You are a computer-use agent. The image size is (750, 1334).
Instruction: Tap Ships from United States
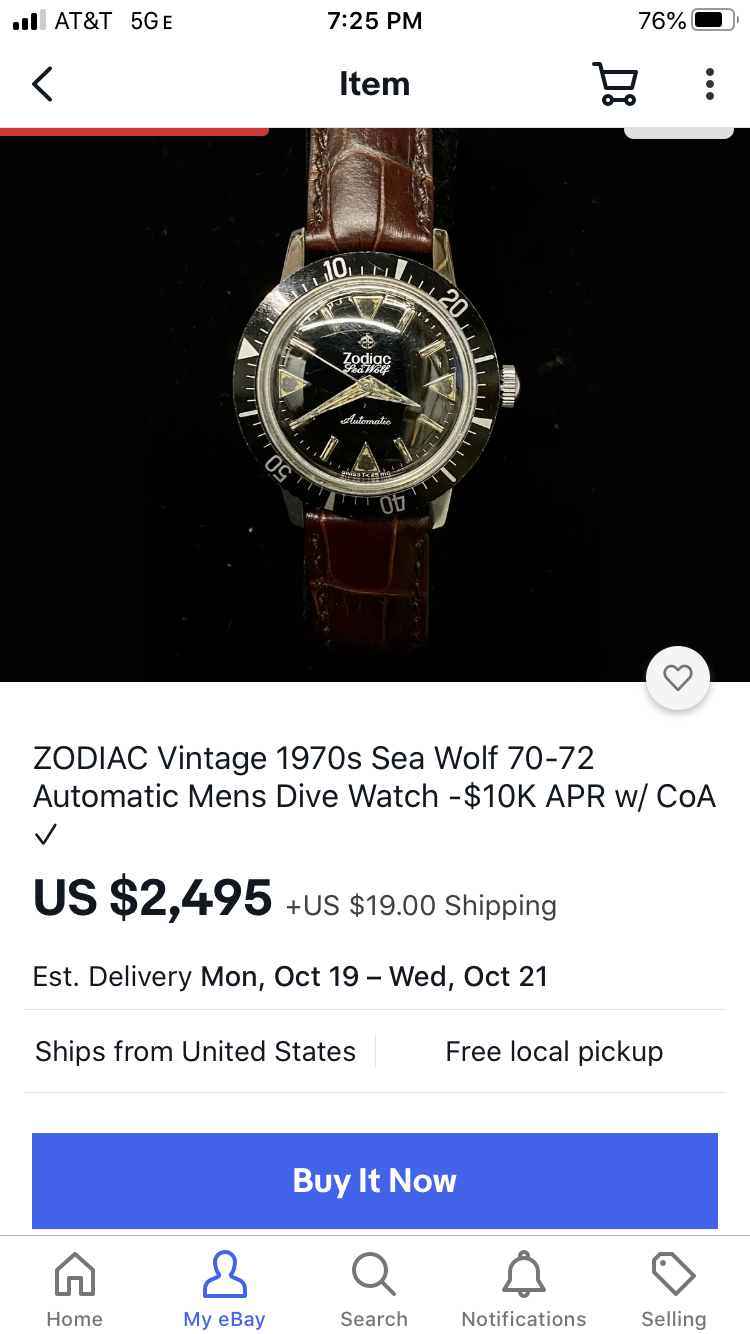click(x=195, y=1051)
